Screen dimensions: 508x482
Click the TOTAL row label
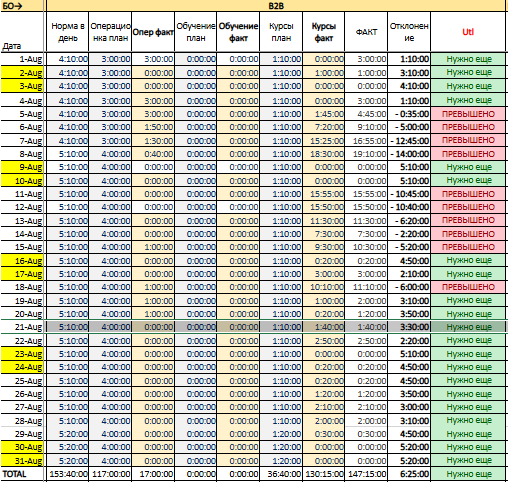click(x=22, y=474)
